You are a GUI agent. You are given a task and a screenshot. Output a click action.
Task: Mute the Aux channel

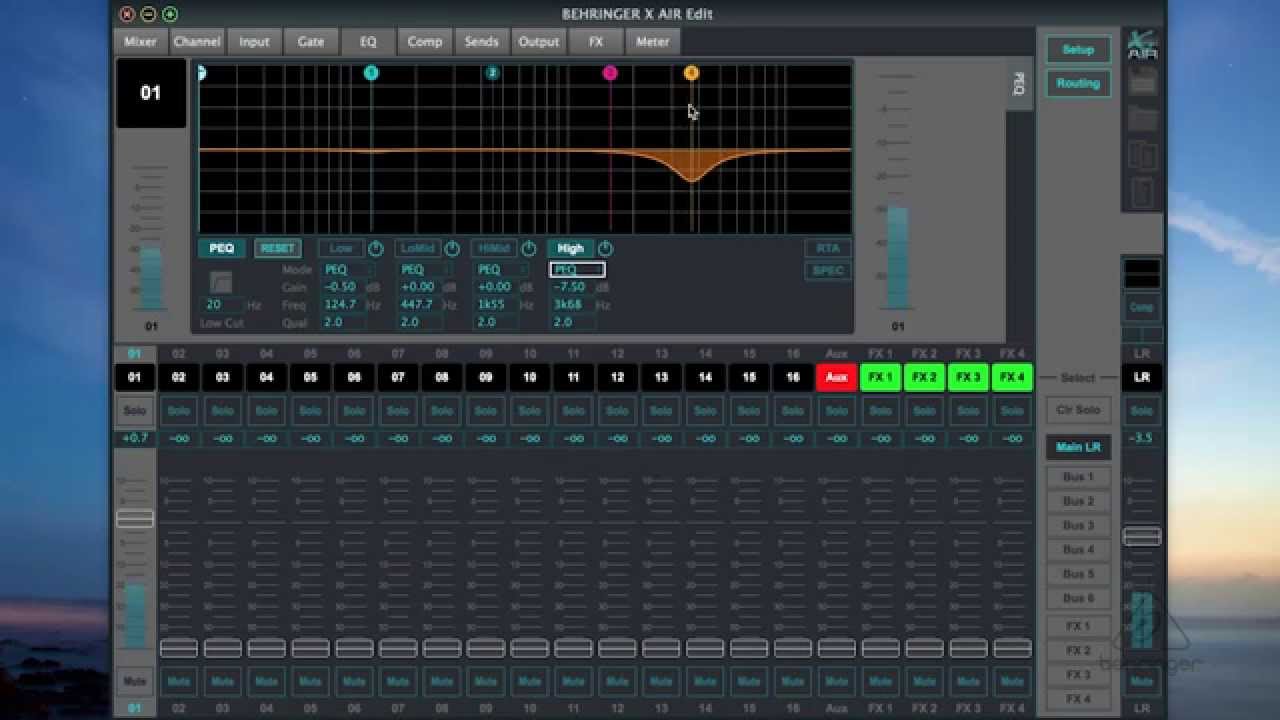pos(836,681)
